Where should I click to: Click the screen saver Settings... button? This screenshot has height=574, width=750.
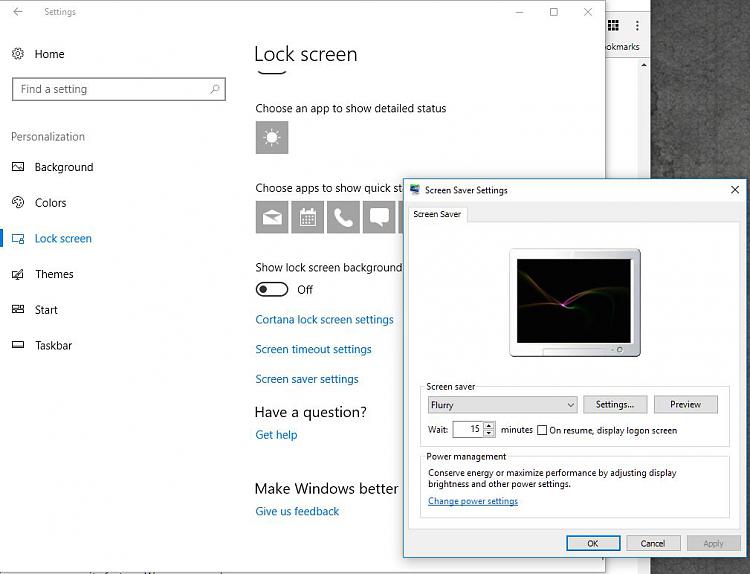pyautogui.click(x=615, y=404)
